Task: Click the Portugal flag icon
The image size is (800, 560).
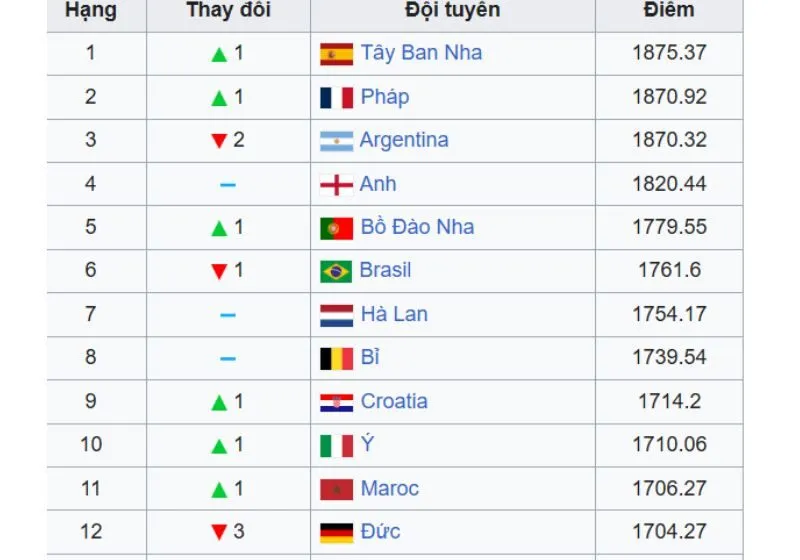Action: [336, 228]
